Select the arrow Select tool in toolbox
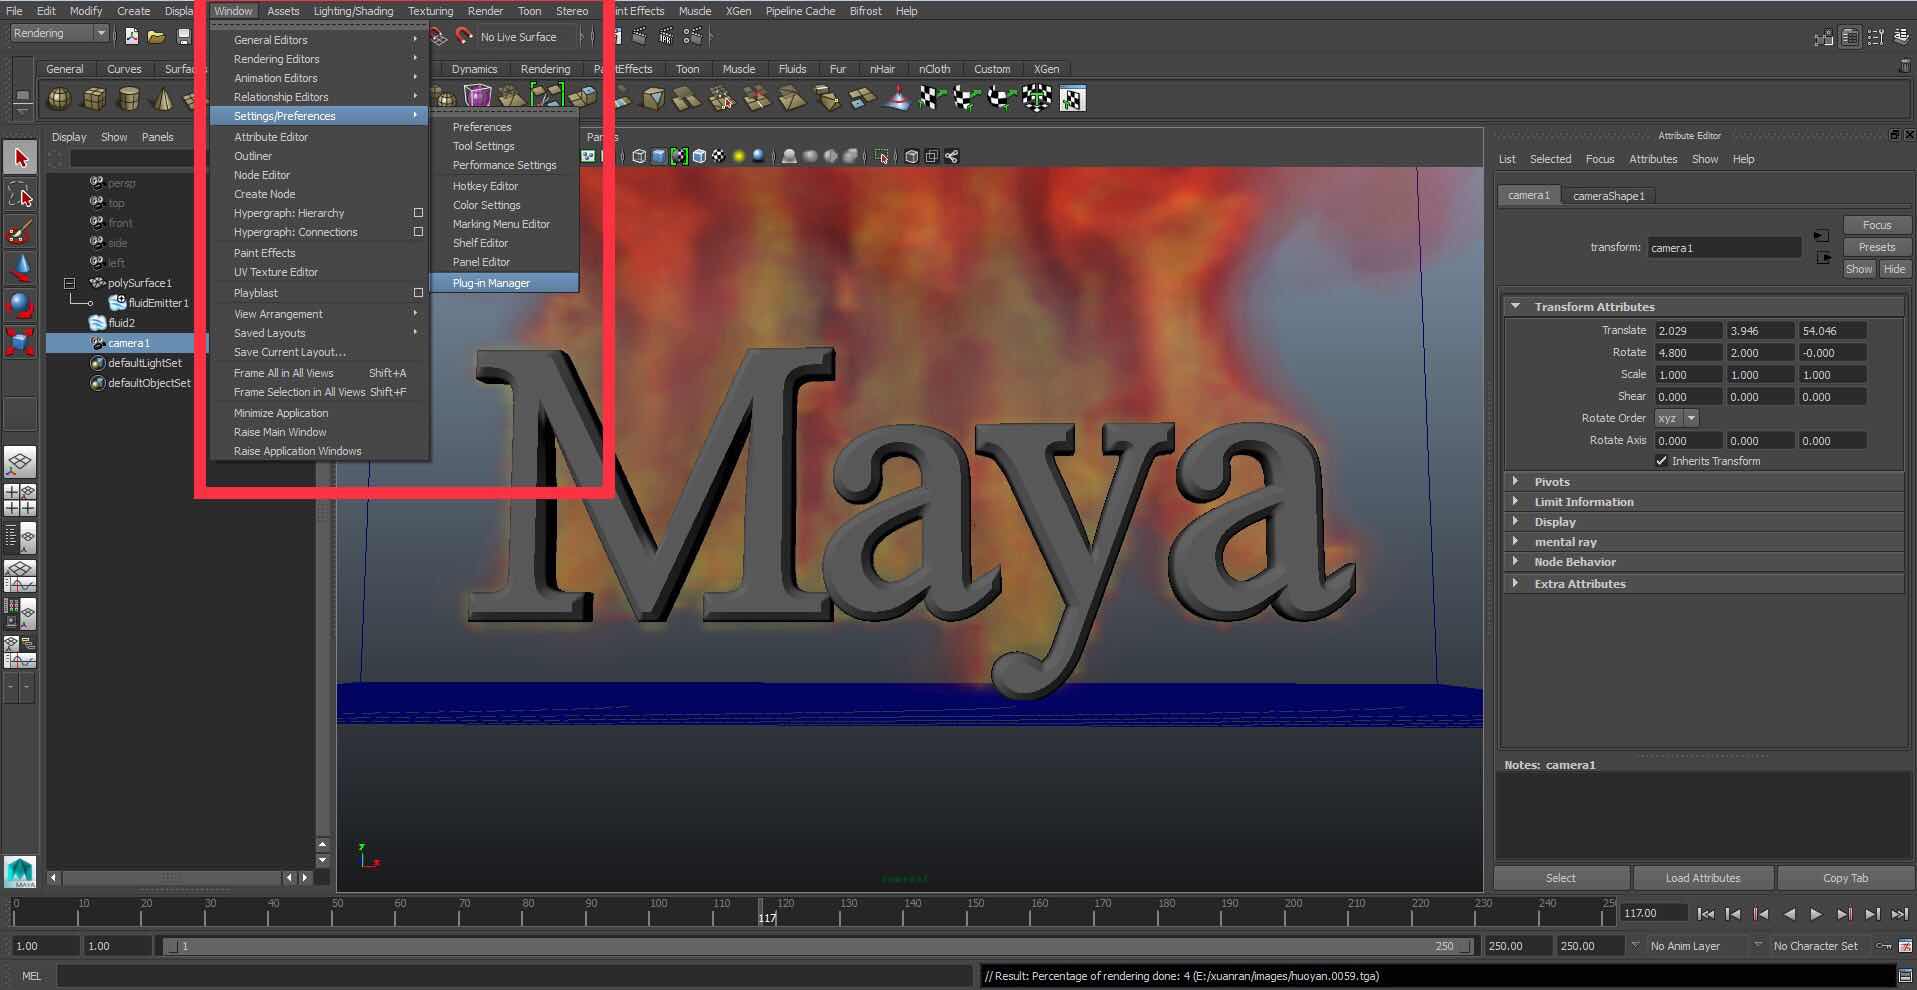 click(21, 158)
